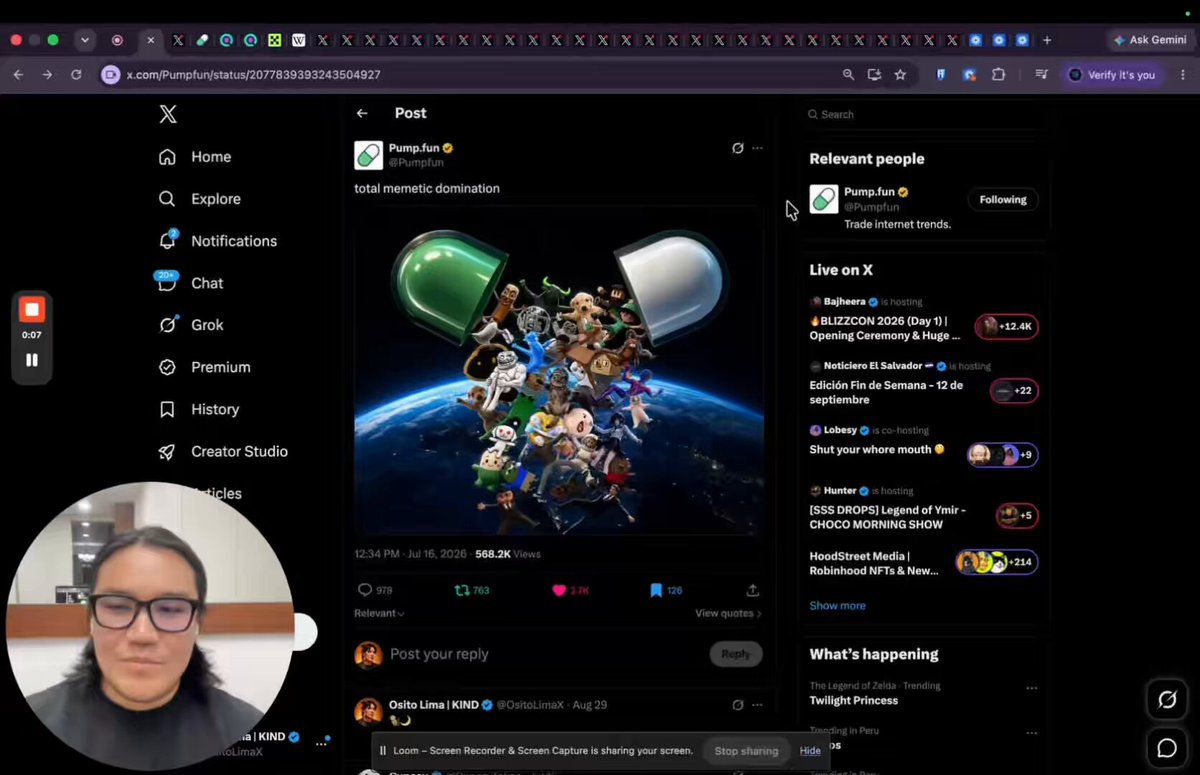
Task: Open the Chrome extensions puzzle icon
Action: pos(998,75)
